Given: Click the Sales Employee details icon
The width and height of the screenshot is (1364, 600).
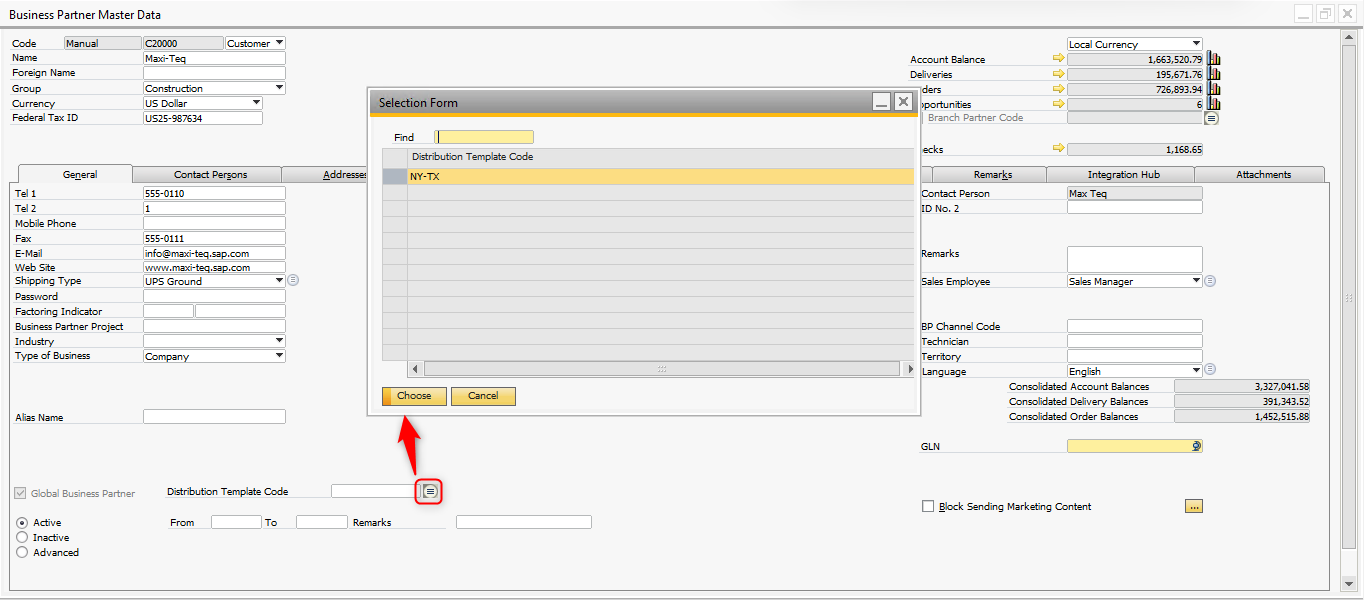Looking at the screenshot, I should [1210, 281].
